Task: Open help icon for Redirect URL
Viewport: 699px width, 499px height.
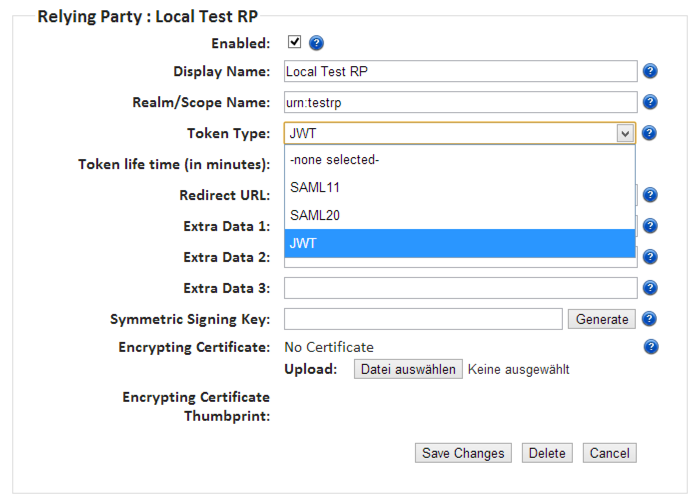Action: click(x=650, y=195)
